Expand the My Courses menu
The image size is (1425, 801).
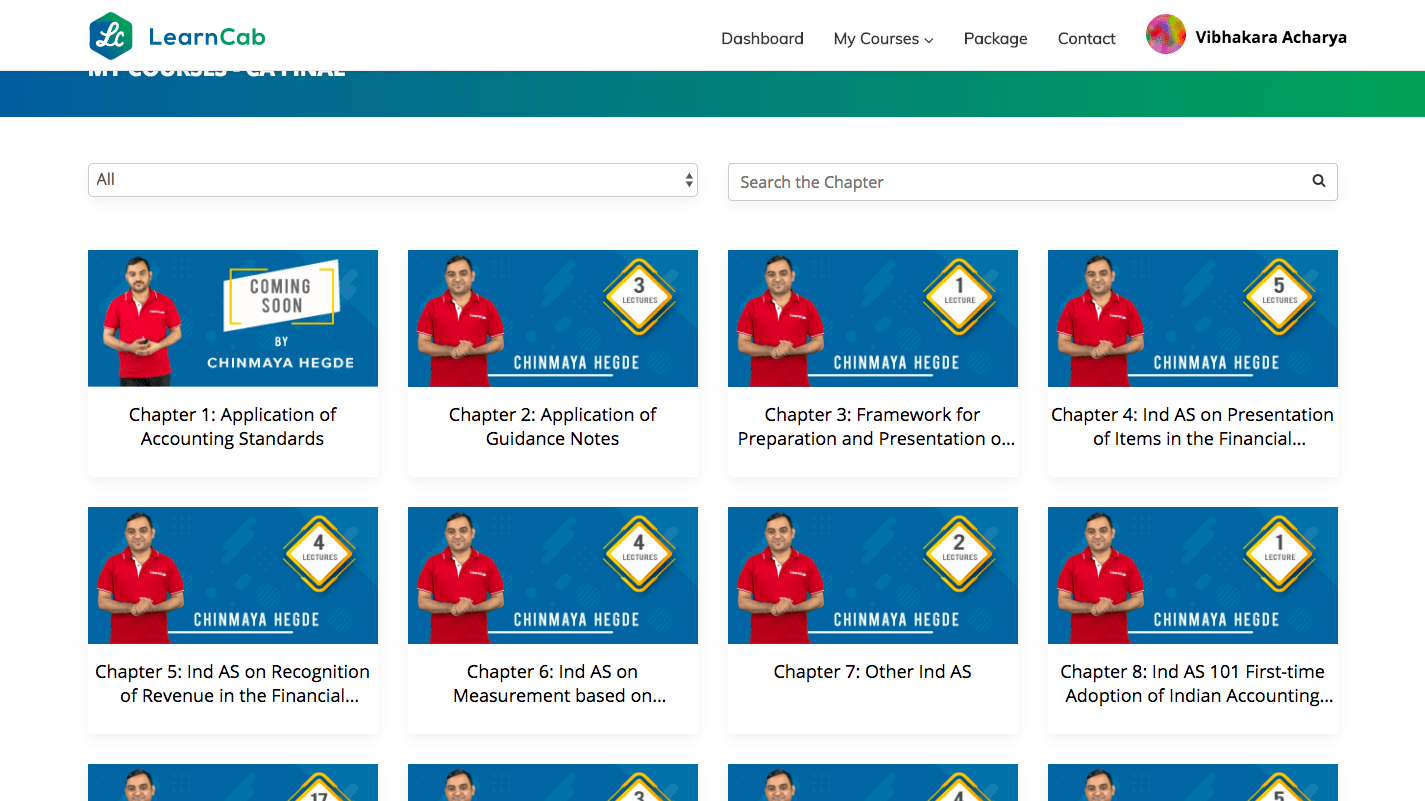click(883, 39)
